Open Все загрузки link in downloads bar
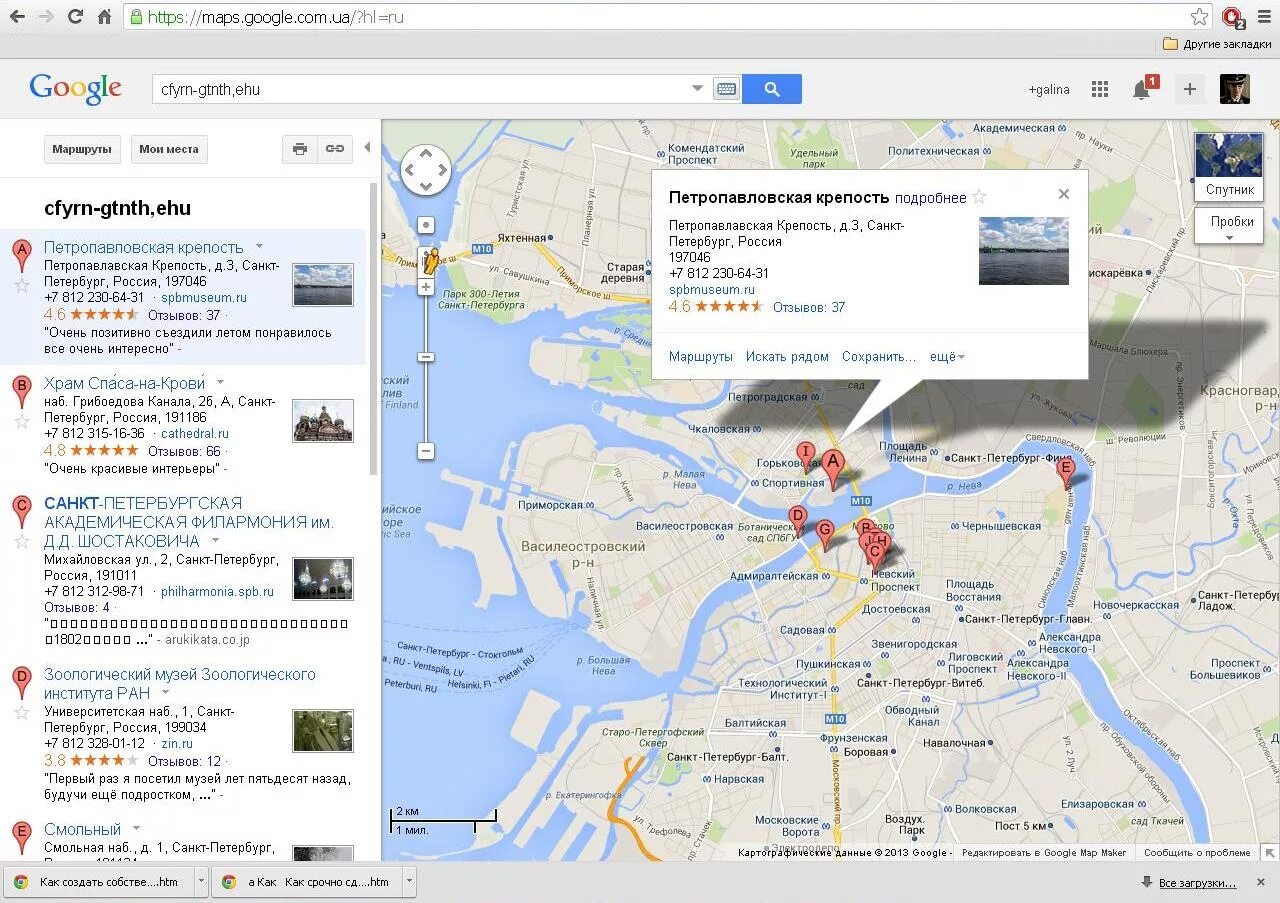Viewport: 1280px width, 903px height. coord(1197,882)
